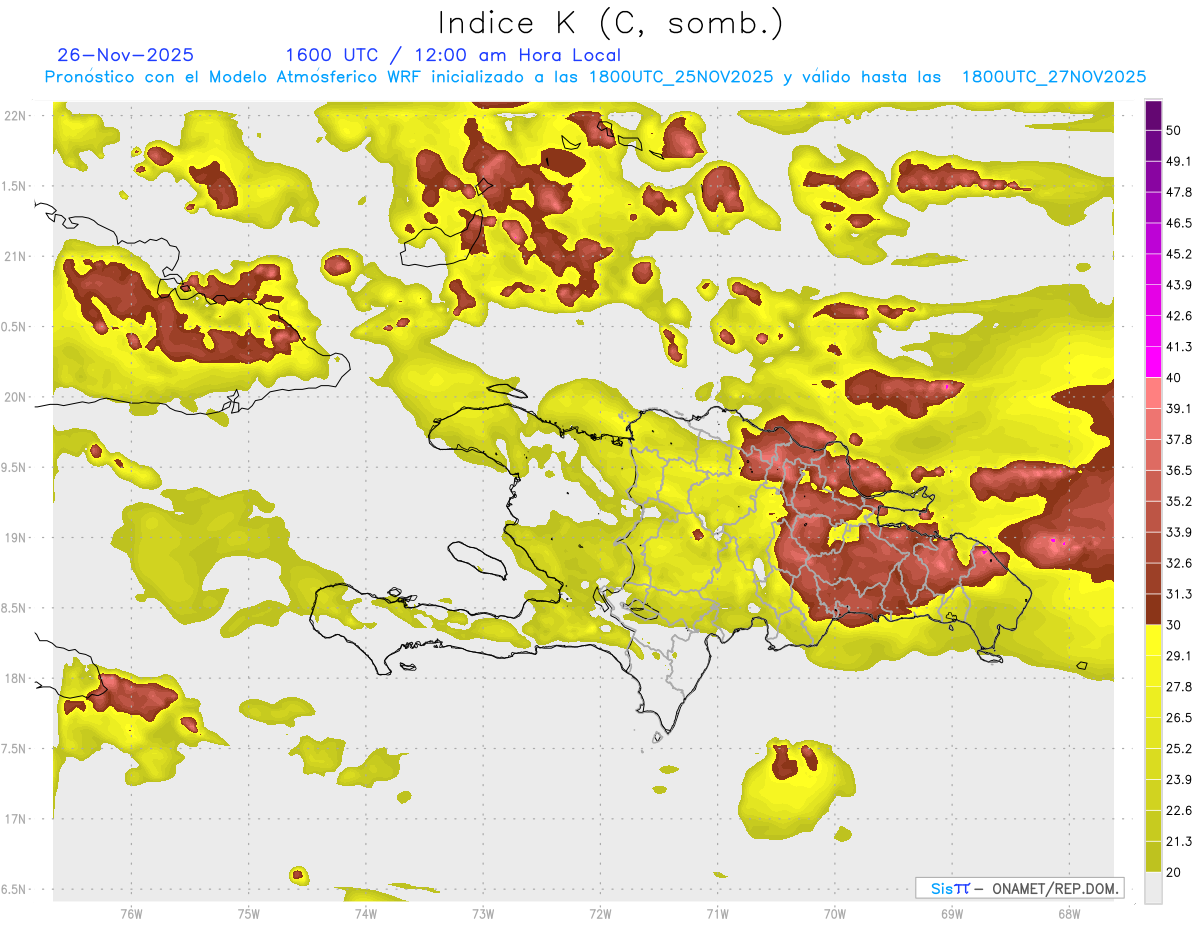Click the longitude label '68W'
This screenshot has width=1200, height=927.
1068,913
